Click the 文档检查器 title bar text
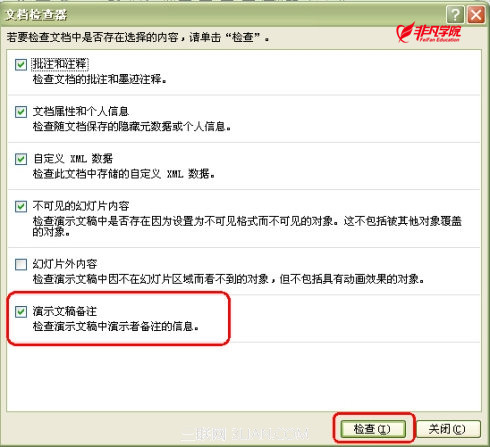Screen dimensions: 490x447 [36, 15]
